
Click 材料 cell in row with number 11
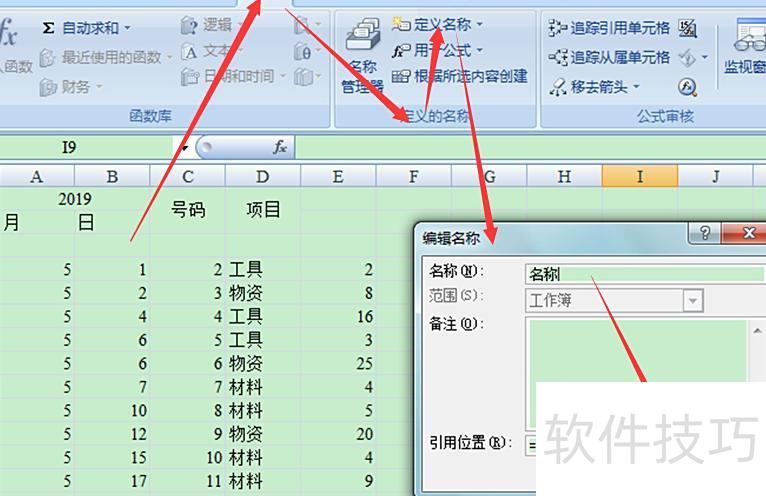[263, 481]
